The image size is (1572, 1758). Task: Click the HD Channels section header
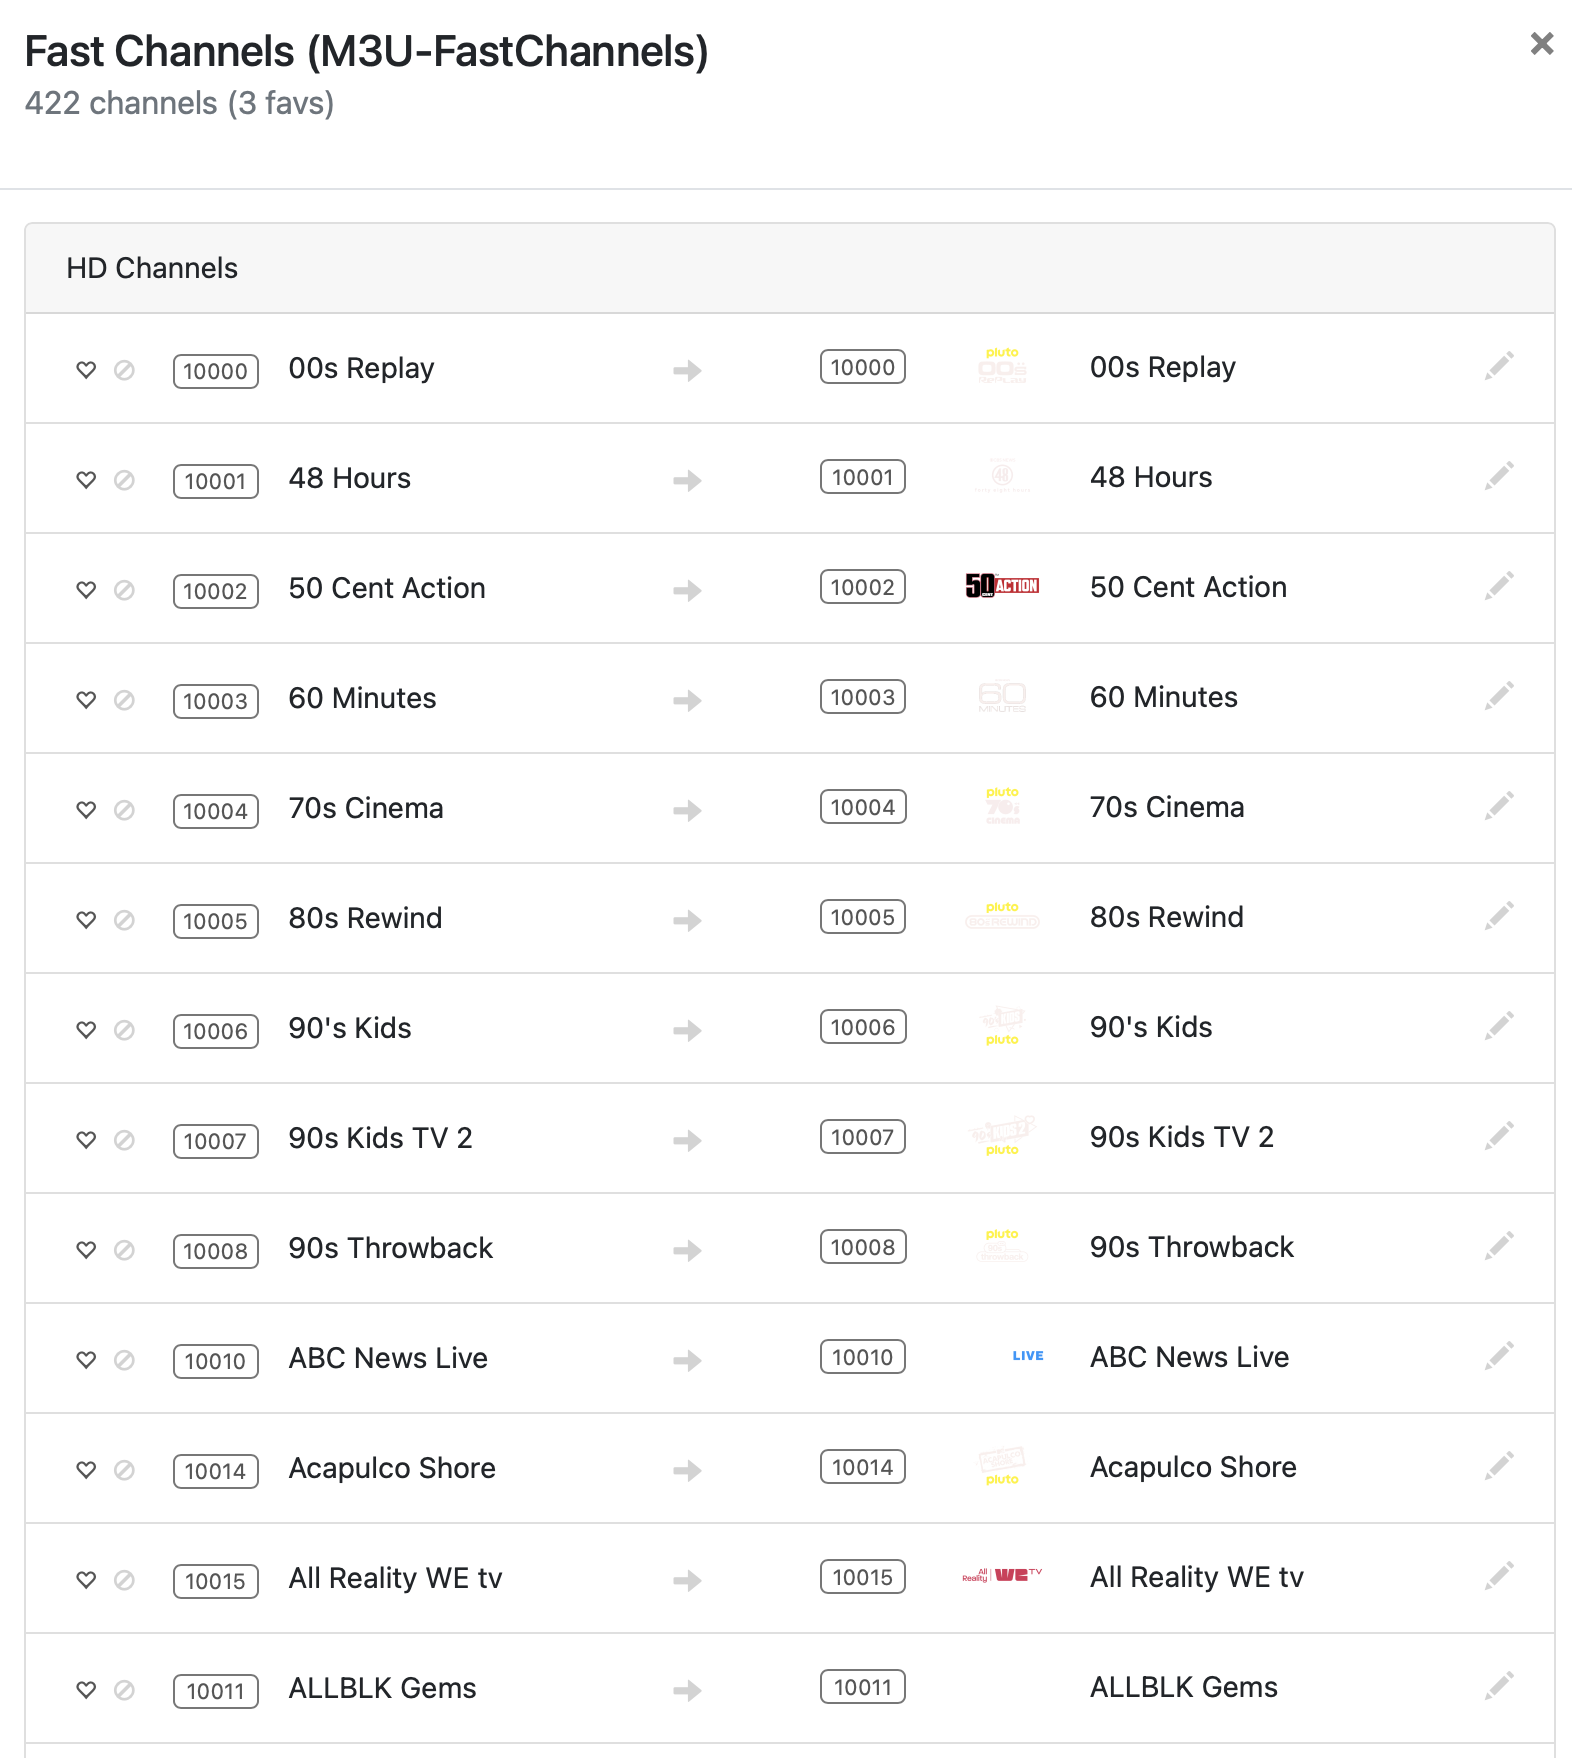click(x=790, y=268)
